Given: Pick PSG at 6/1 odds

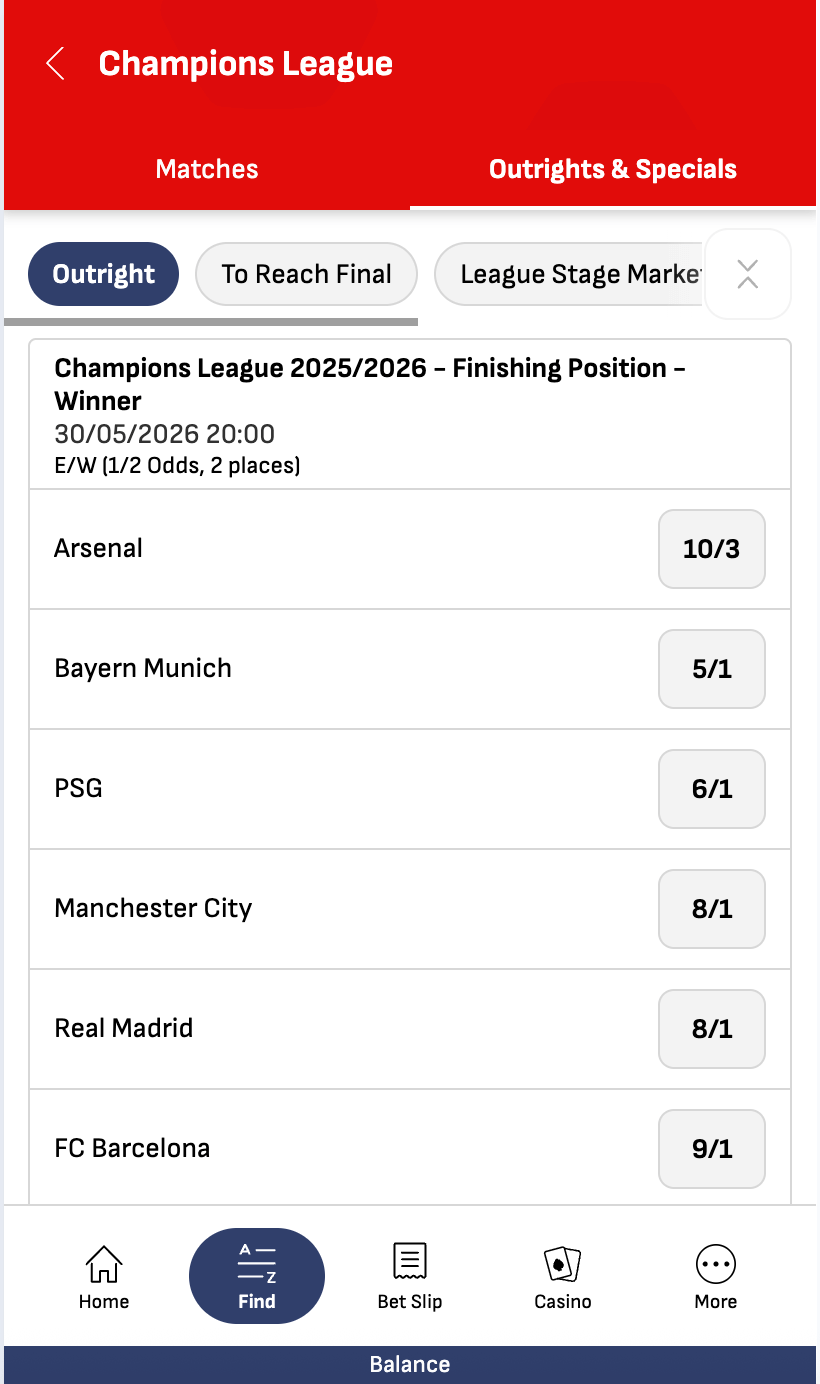Looking at the screenshot, I should click(x=712, y=789).
